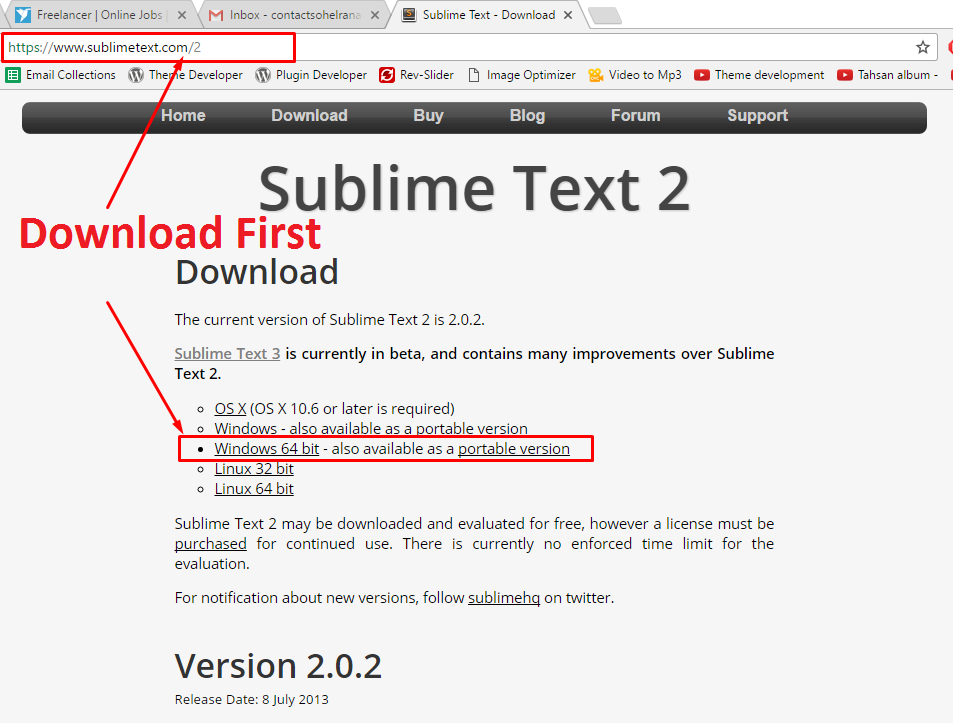Download the Linux 64 bit build
The height and width of the screenshot is (723, 953).
point(254,489)
